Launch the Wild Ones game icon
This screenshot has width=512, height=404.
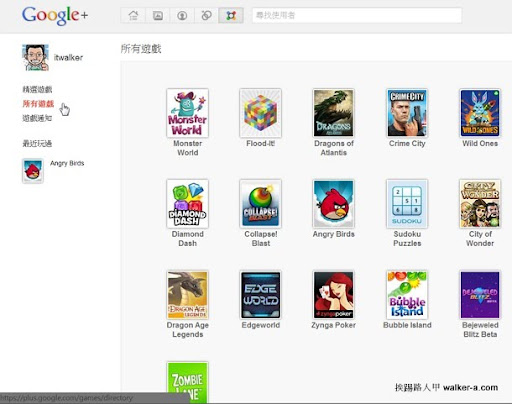(x=480, y=113)
